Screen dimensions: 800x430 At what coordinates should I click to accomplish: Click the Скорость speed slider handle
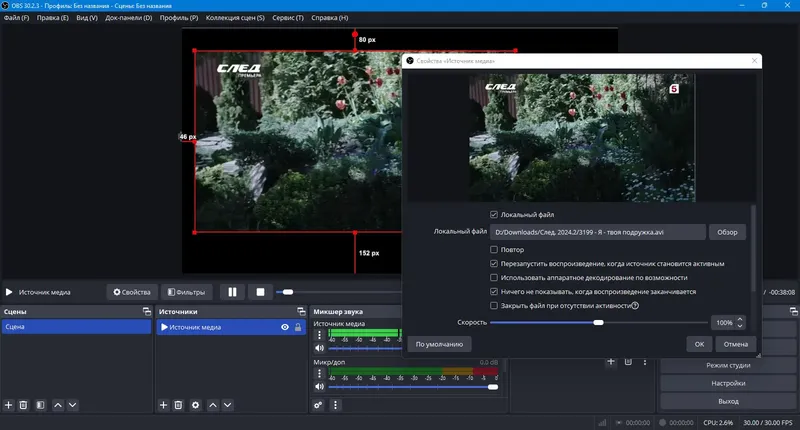click(598, 323)
